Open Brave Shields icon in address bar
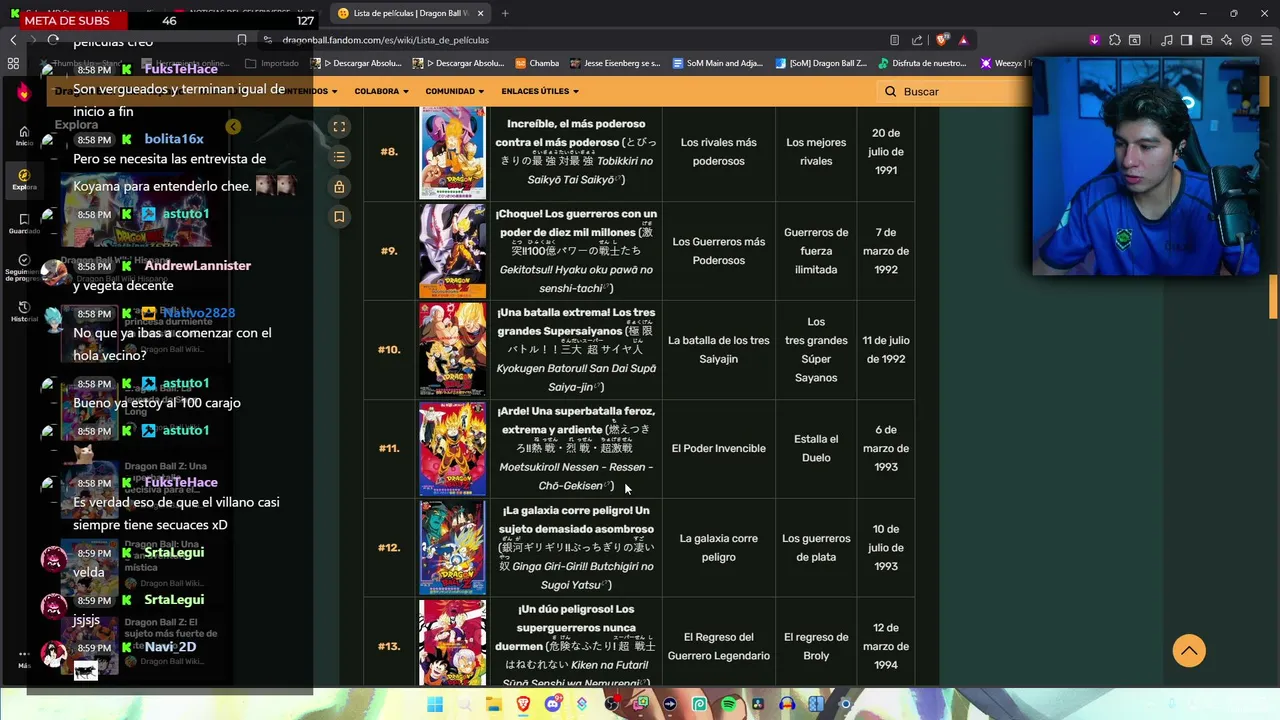The image size is (1280, 720). (x=942, y=40)
